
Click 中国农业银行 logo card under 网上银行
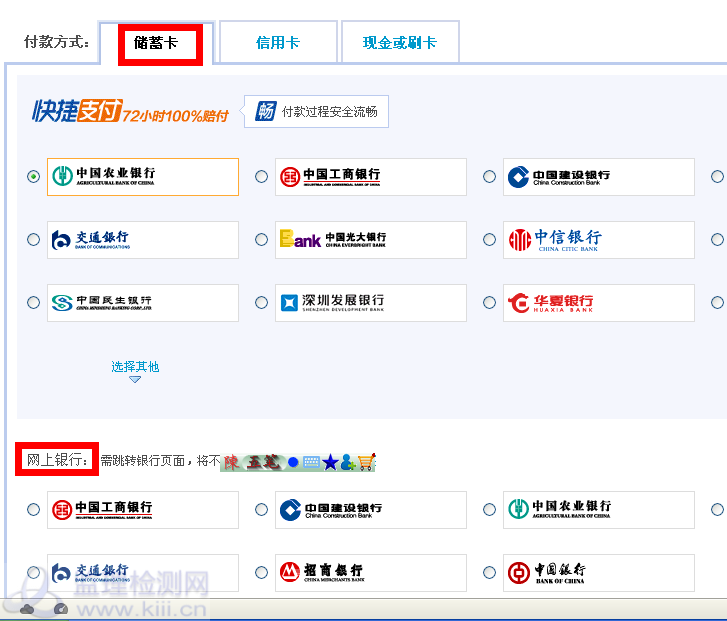(599, 510)
